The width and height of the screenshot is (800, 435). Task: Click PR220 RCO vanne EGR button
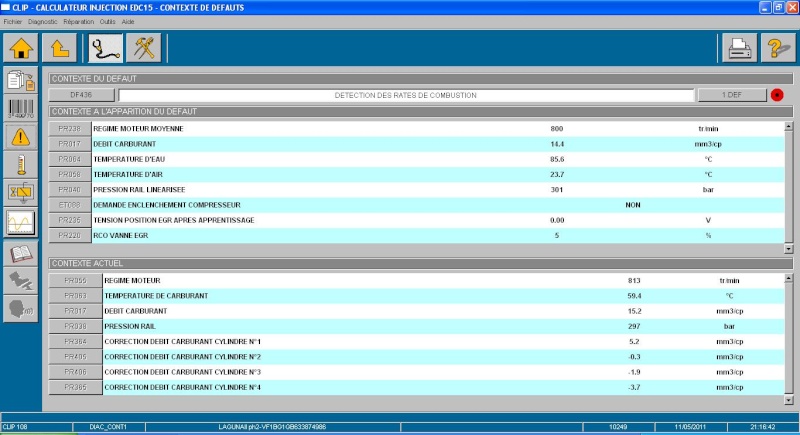point(70,236)
